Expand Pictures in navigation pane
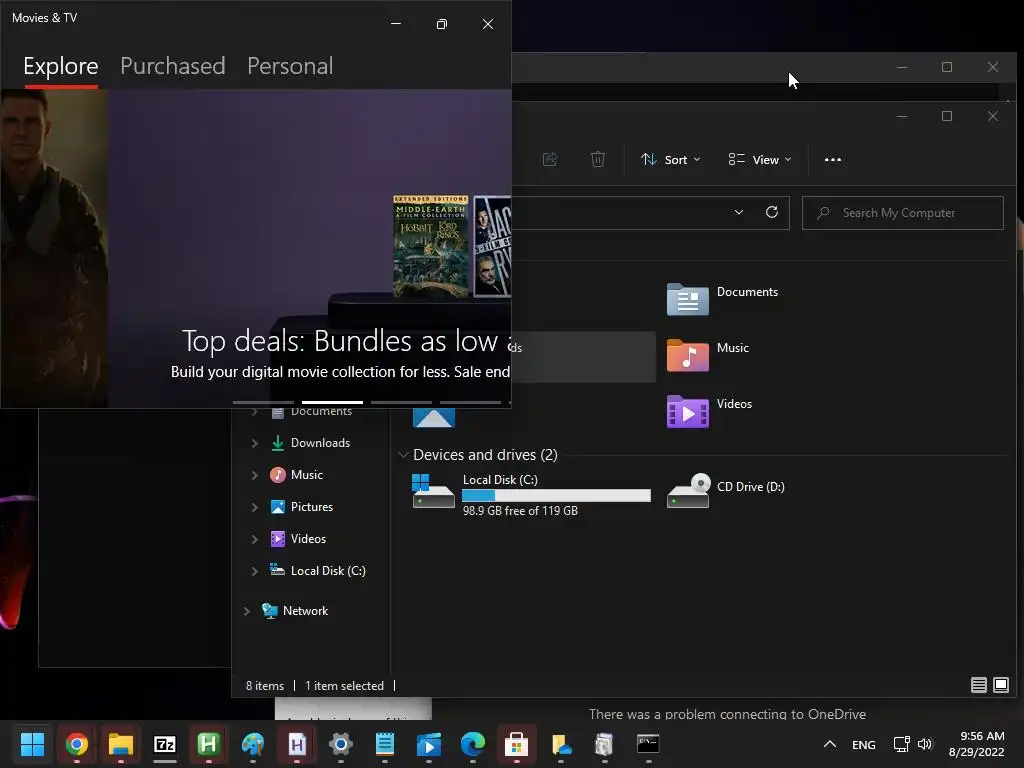1024x768 pixels. tap(255, 507)
